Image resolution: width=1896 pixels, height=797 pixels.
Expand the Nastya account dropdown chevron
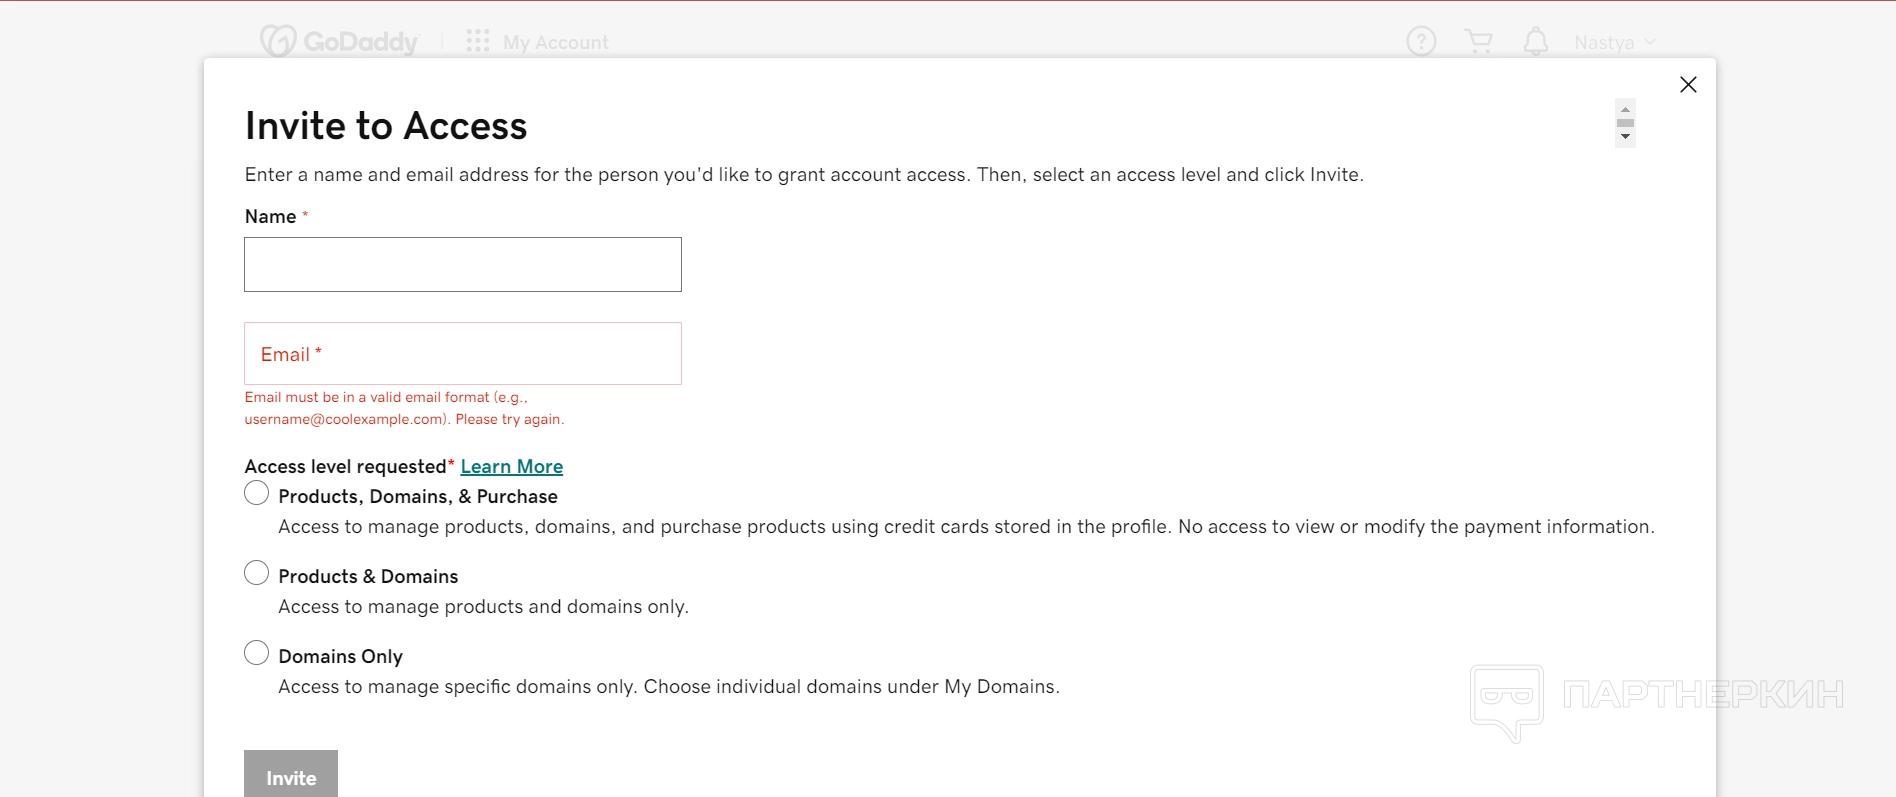click(x=1650, y=42)
